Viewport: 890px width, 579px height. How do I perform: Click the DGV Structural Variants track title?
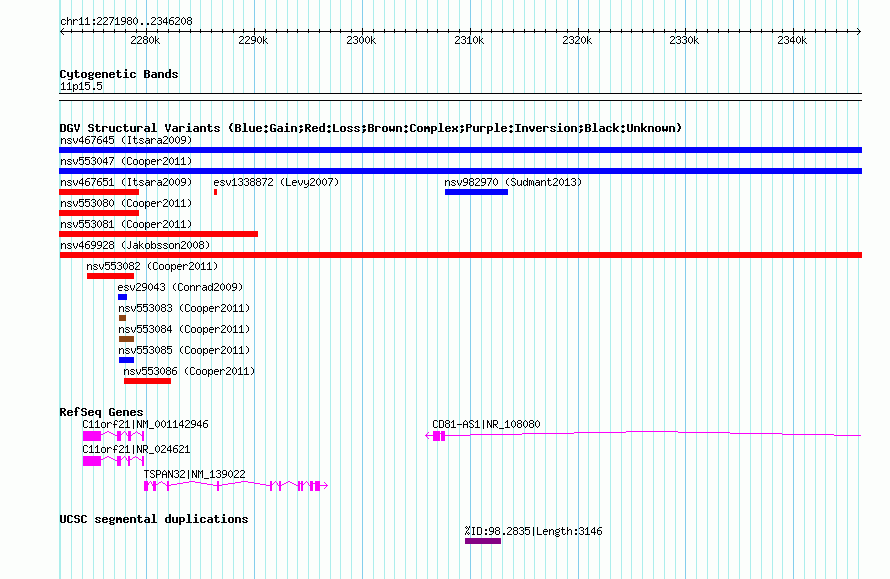371,128
